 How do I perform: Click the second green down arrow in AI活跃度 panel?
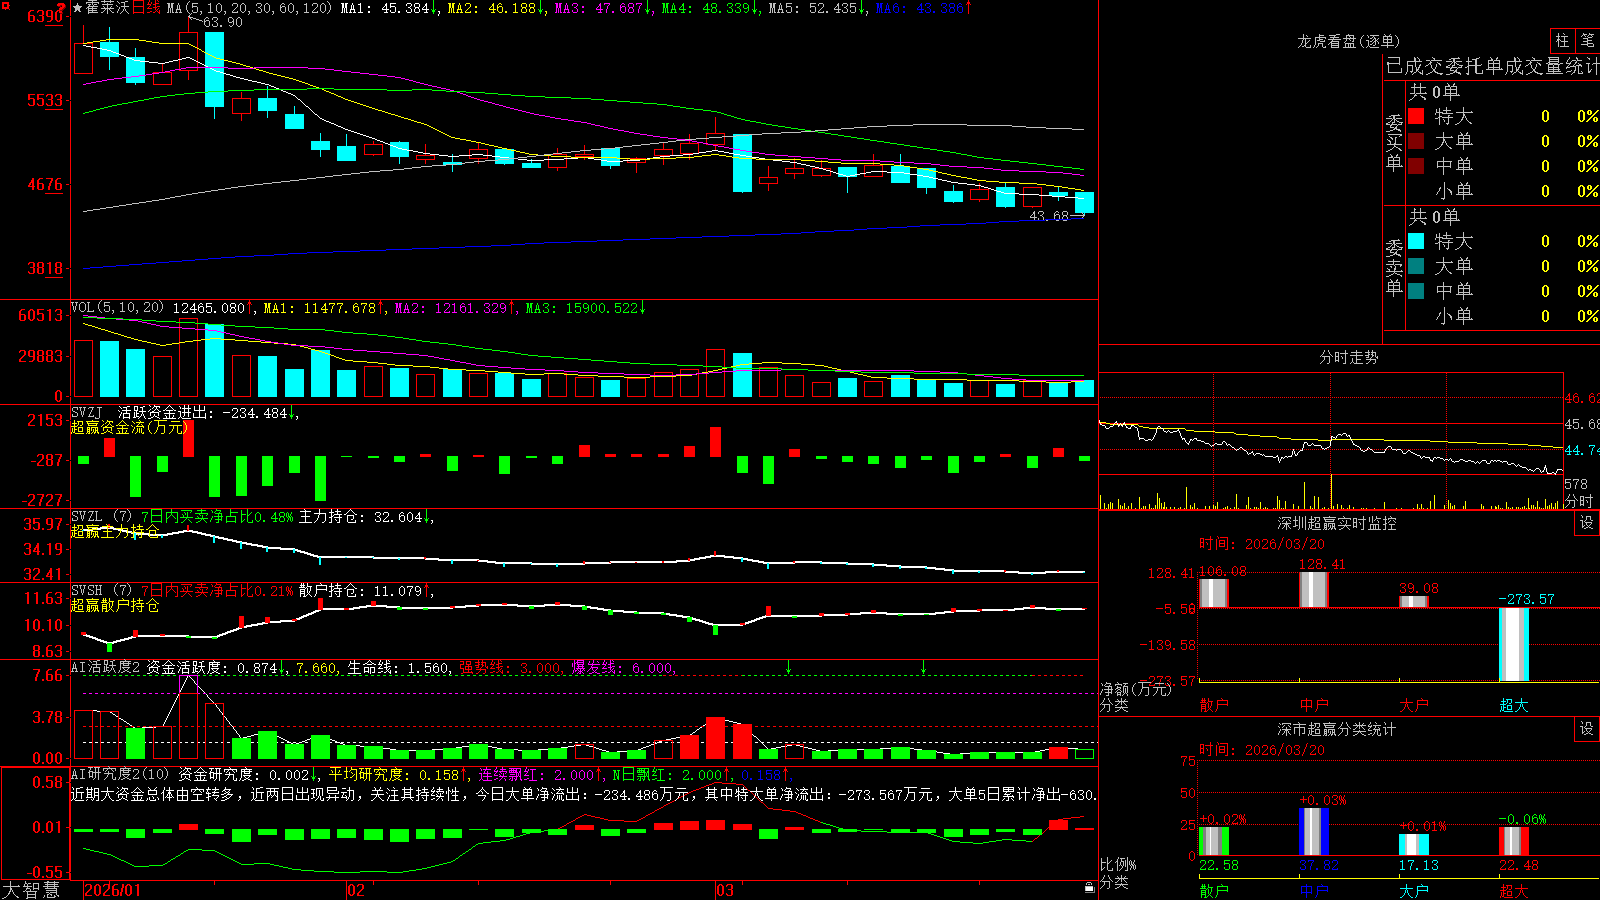tap(923, 666)
